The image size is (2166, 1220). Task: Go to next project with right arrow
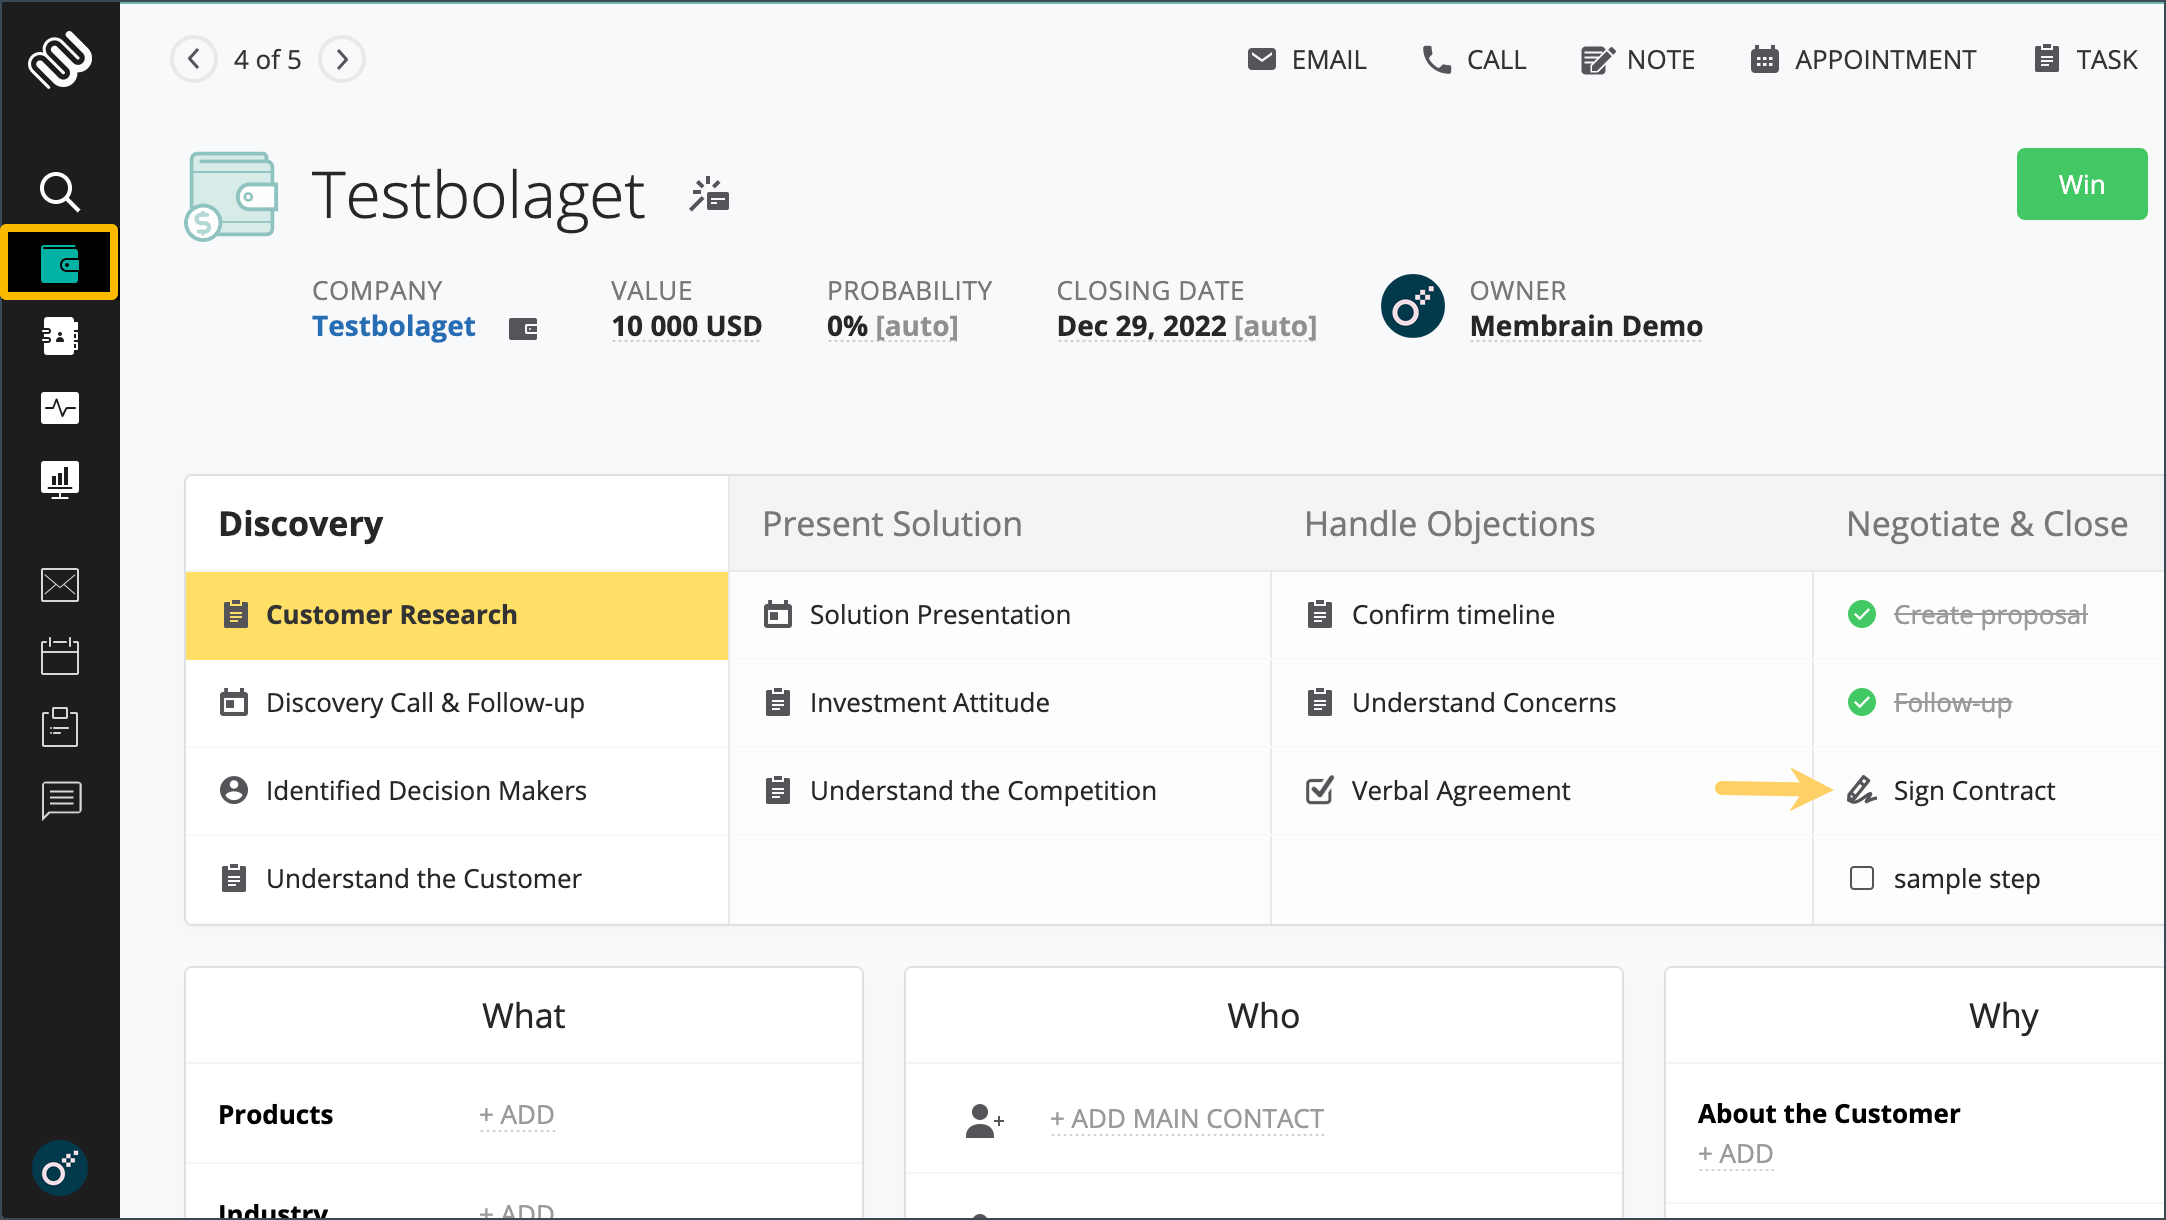point(342,59)
